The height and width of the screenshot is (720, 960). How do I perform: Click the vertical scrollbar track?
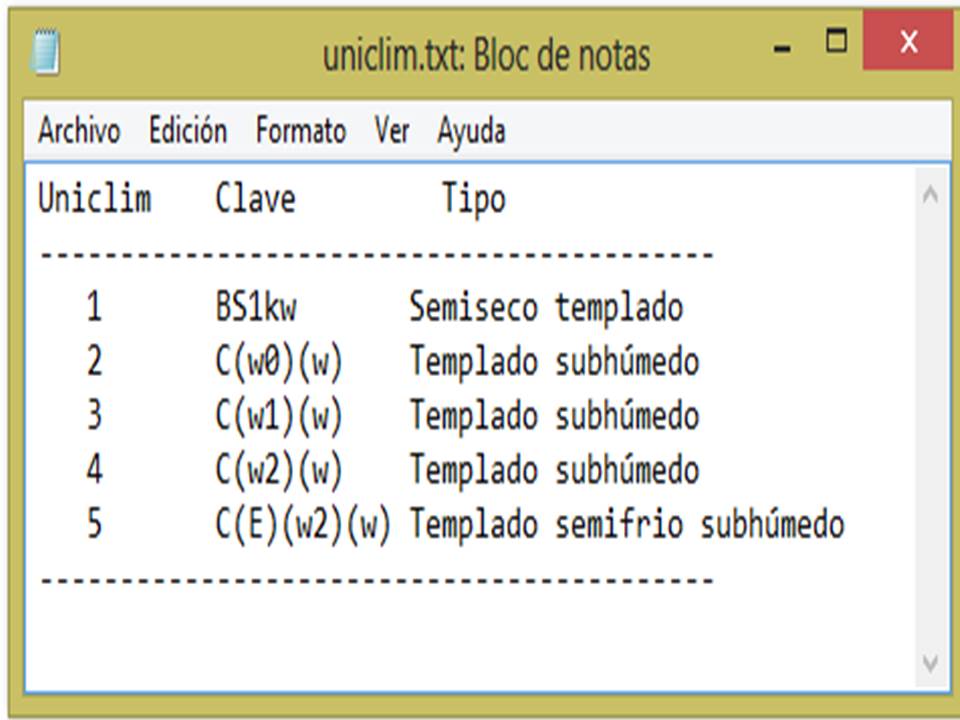tap(930, 430)
